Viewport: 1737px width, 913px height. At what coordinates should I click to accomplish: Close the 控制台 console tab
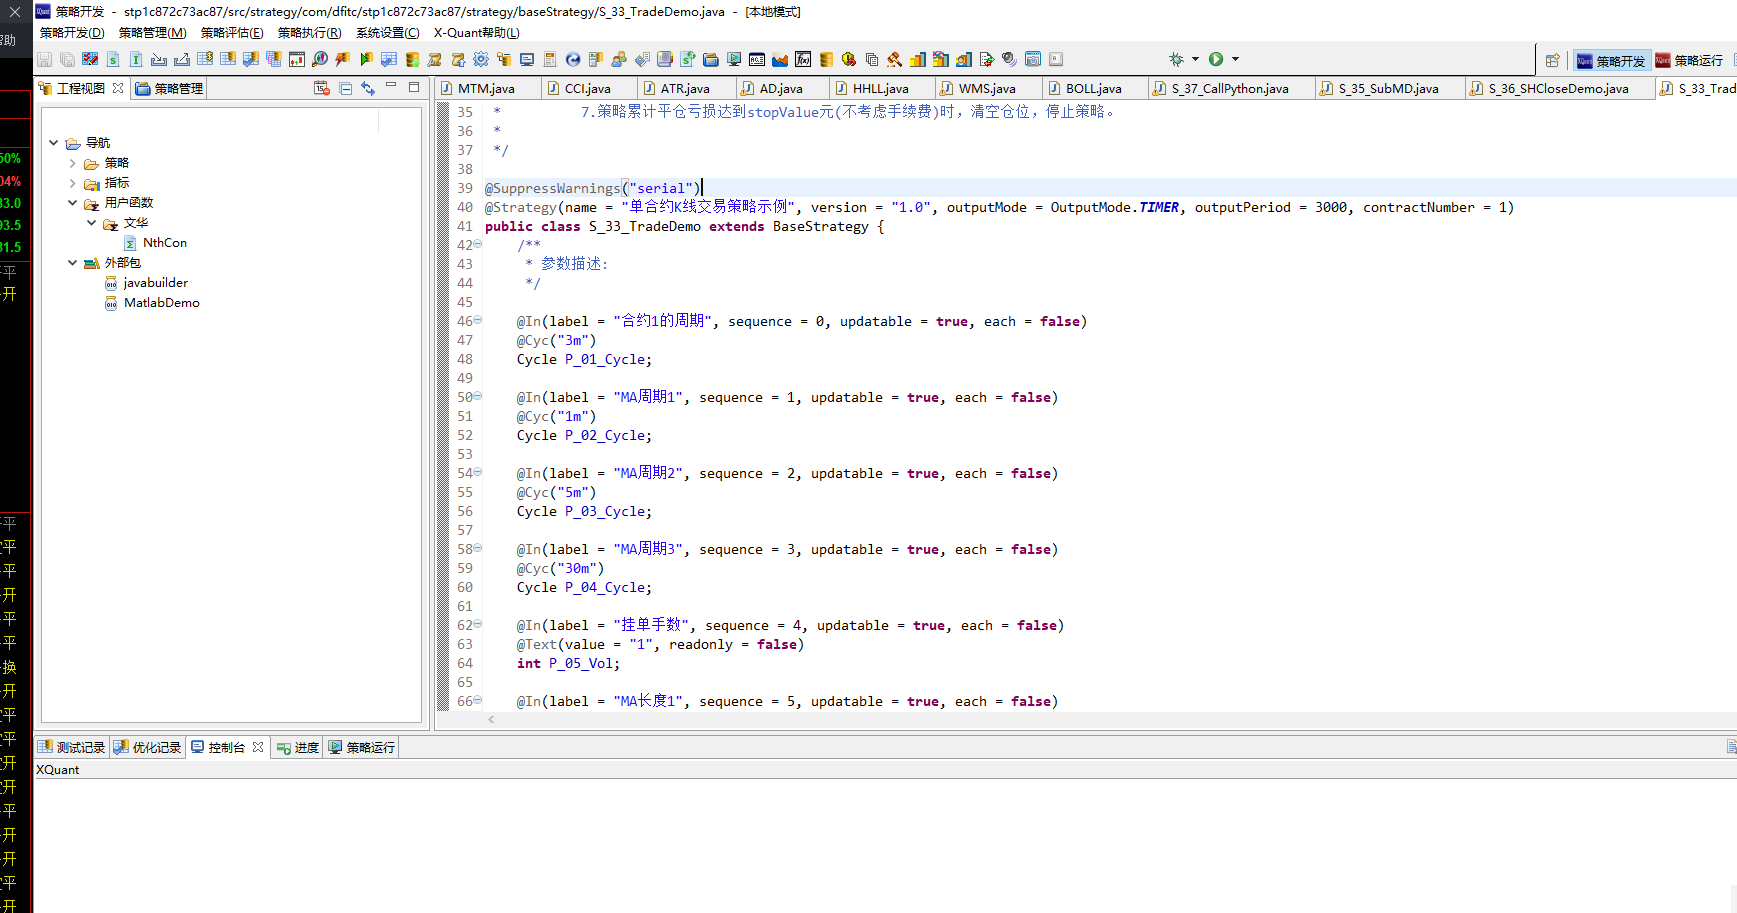point(258,747)
